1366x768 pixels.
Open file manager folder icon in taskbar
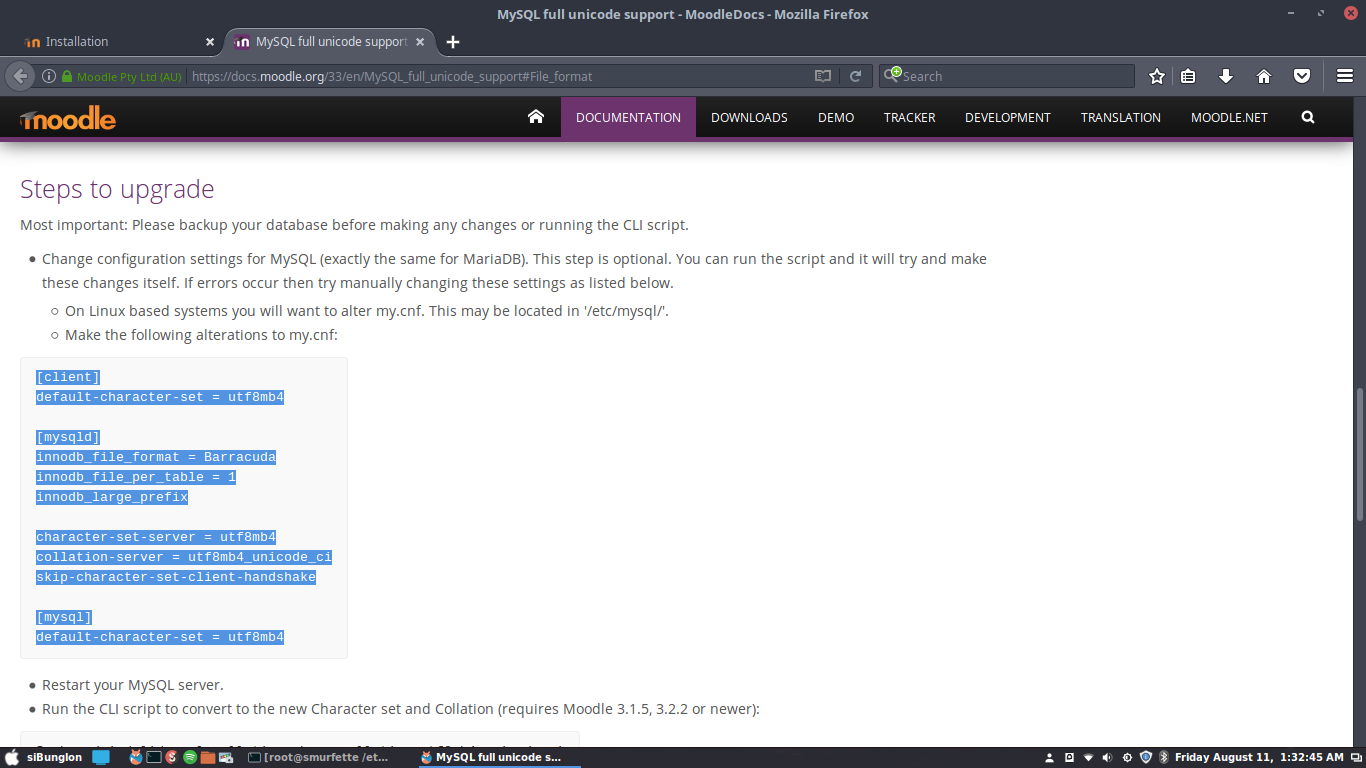(x=208, y=758)
